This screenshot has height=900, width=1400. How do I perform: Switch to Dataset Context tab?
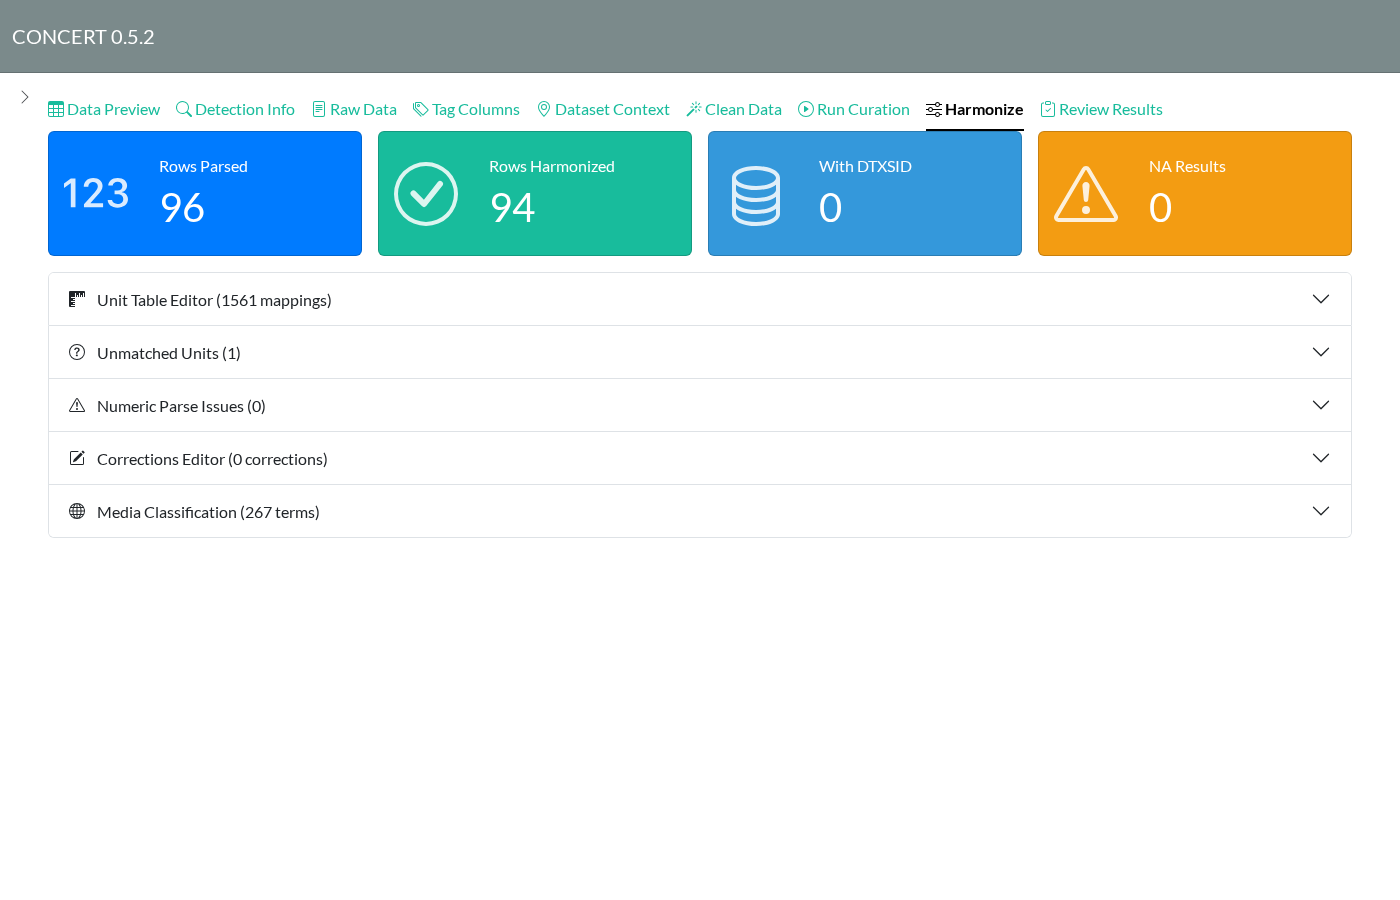(603, 109)
